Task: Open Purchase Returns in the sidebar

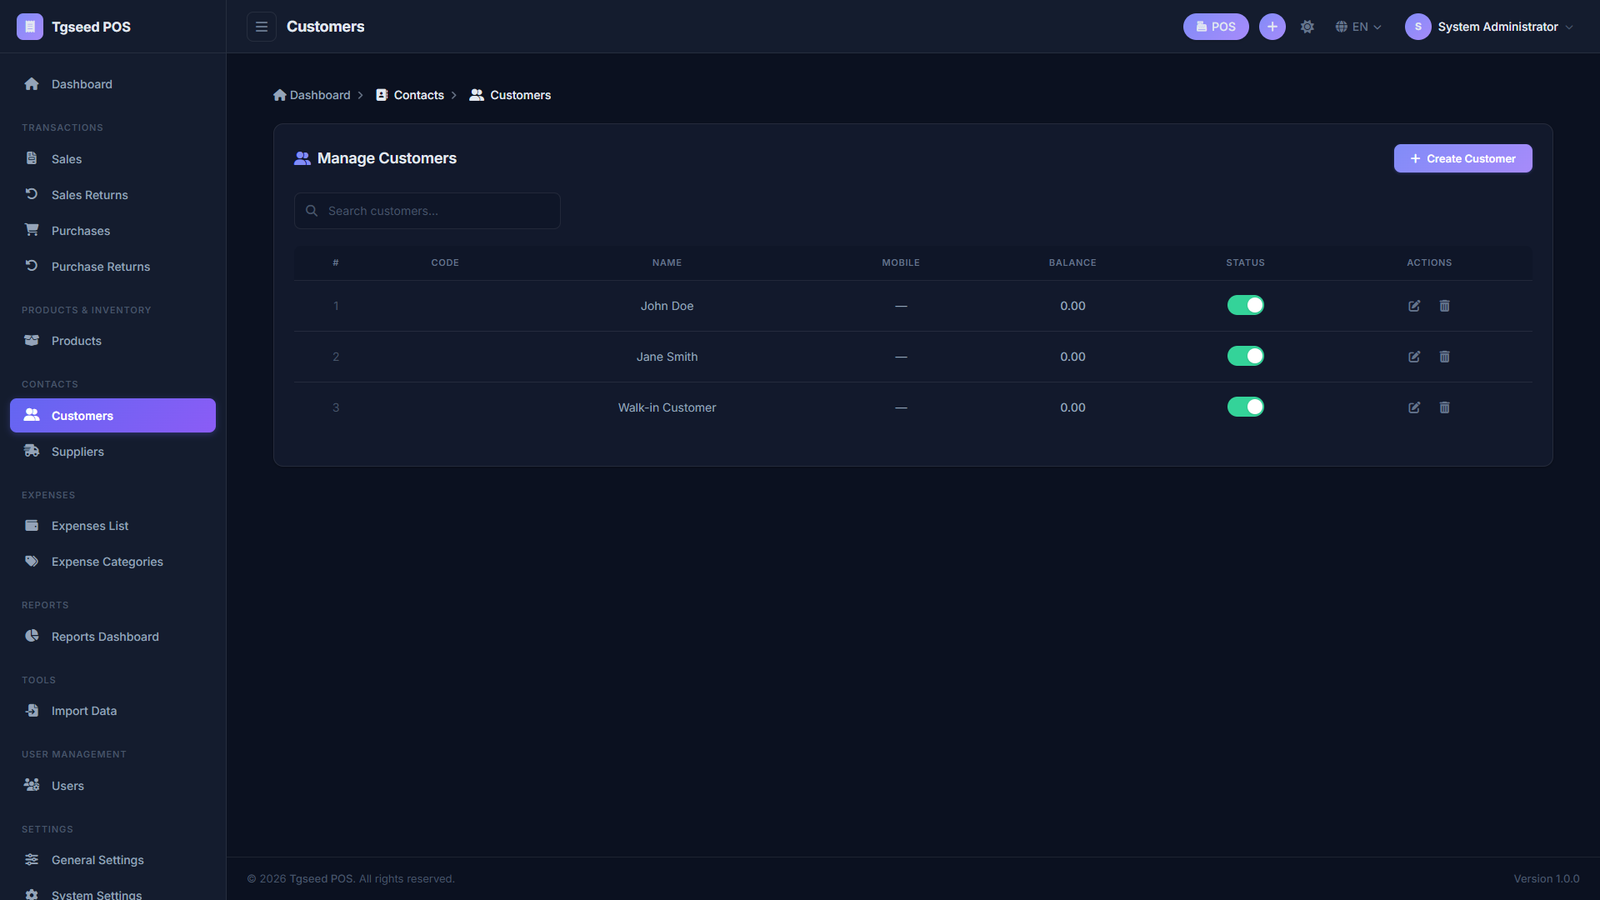Action: 113,267
